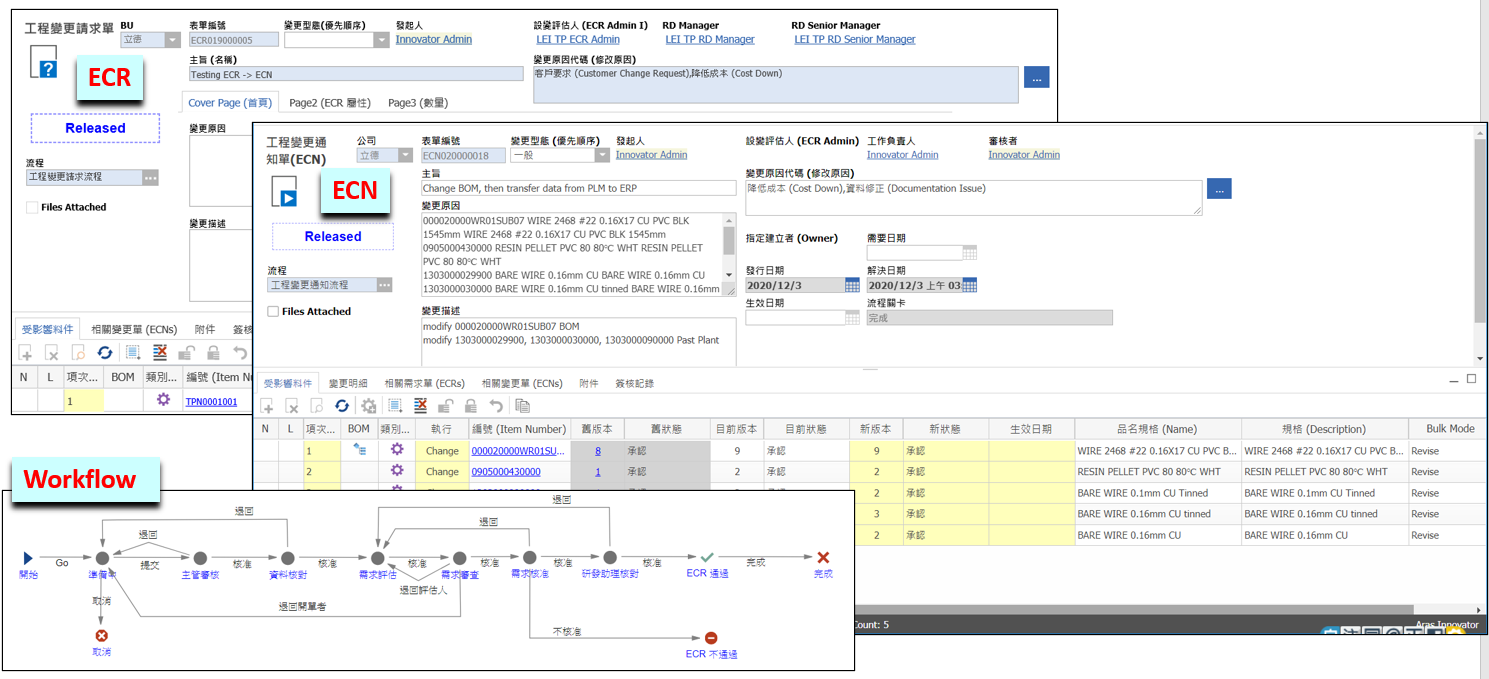Open ECN 附件 tab

pyautogui.click(x=589, y=383)
